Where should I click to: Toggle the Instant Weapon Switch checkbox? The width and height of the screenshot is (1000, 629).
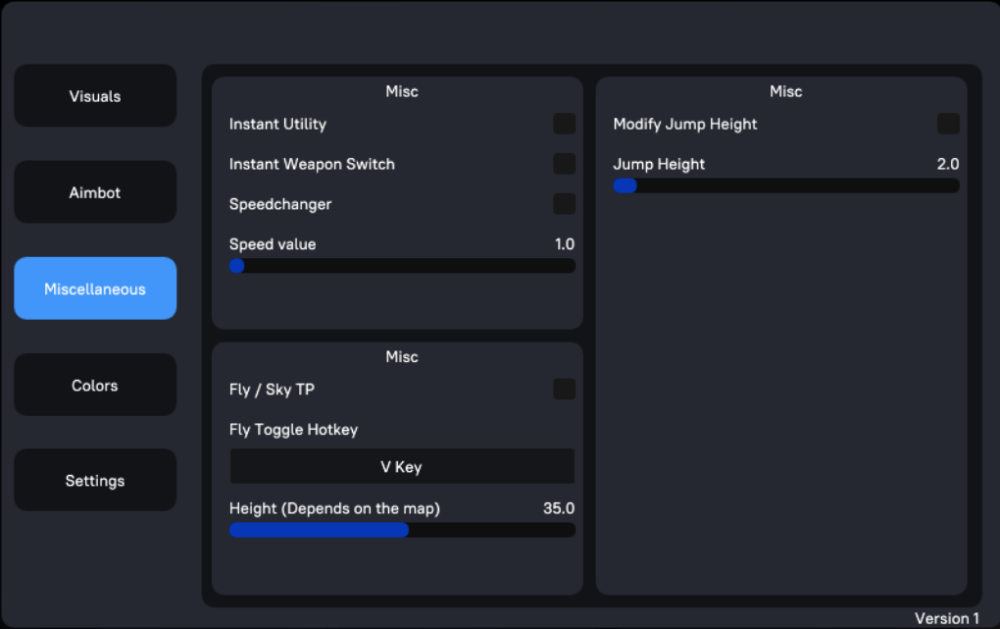coord(564,164)
